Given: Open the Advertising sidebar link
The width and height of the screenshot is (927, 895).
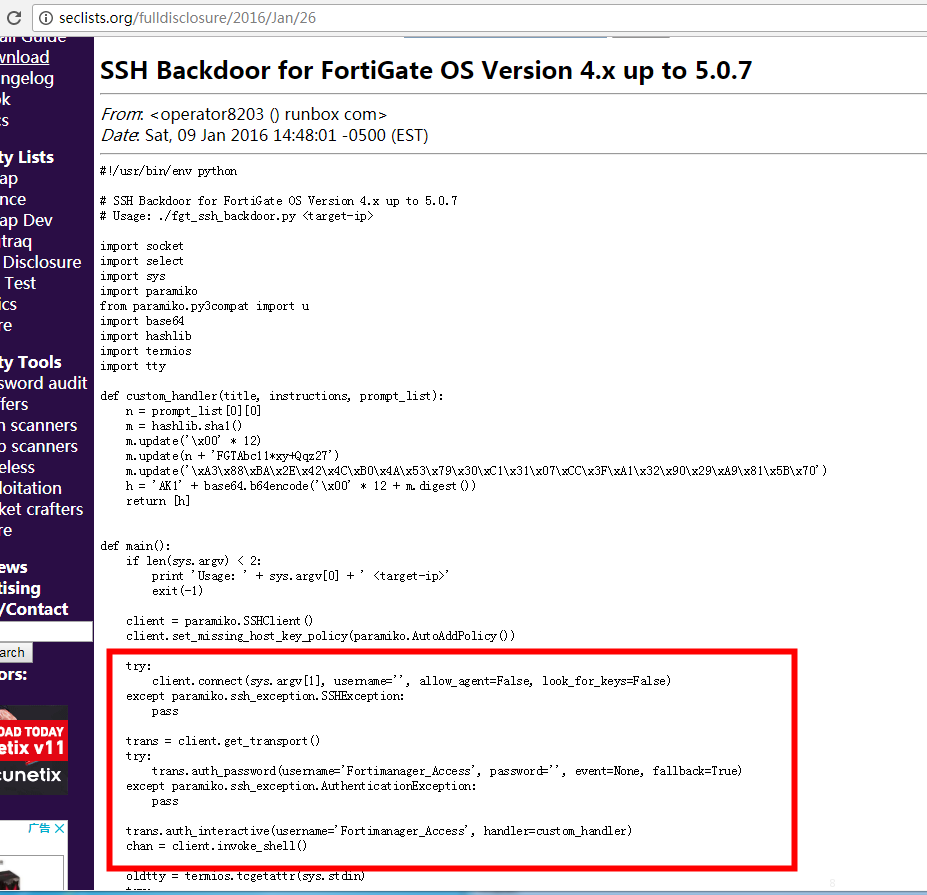Looking at the screenshot, I should click(x=21, y=589).
